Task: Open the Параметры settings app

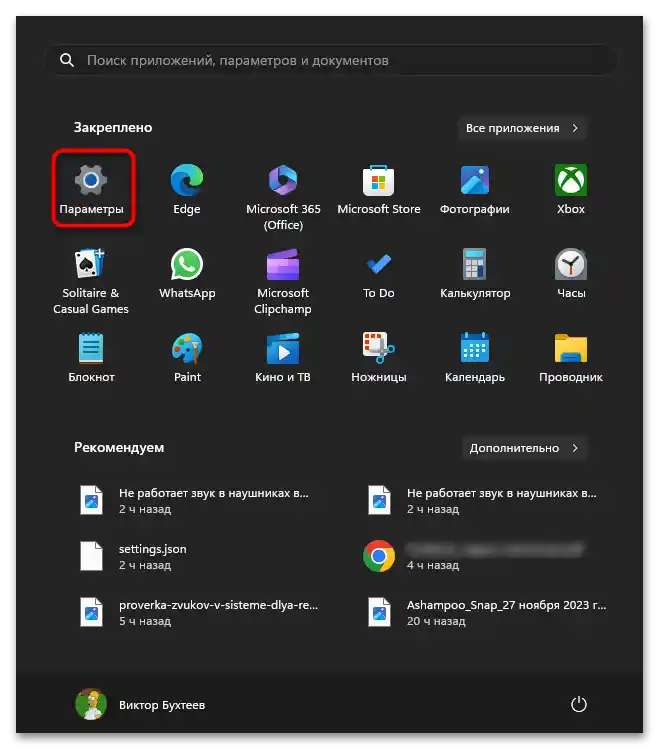Action: (91, 189)
